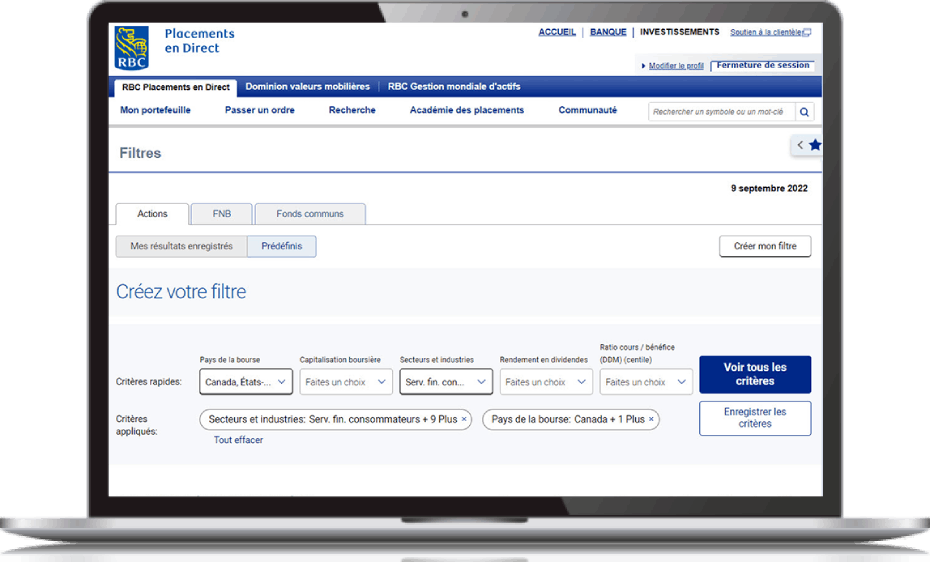
Task: Click the INVESTISSEMENTS link
Action: [680, 32]
